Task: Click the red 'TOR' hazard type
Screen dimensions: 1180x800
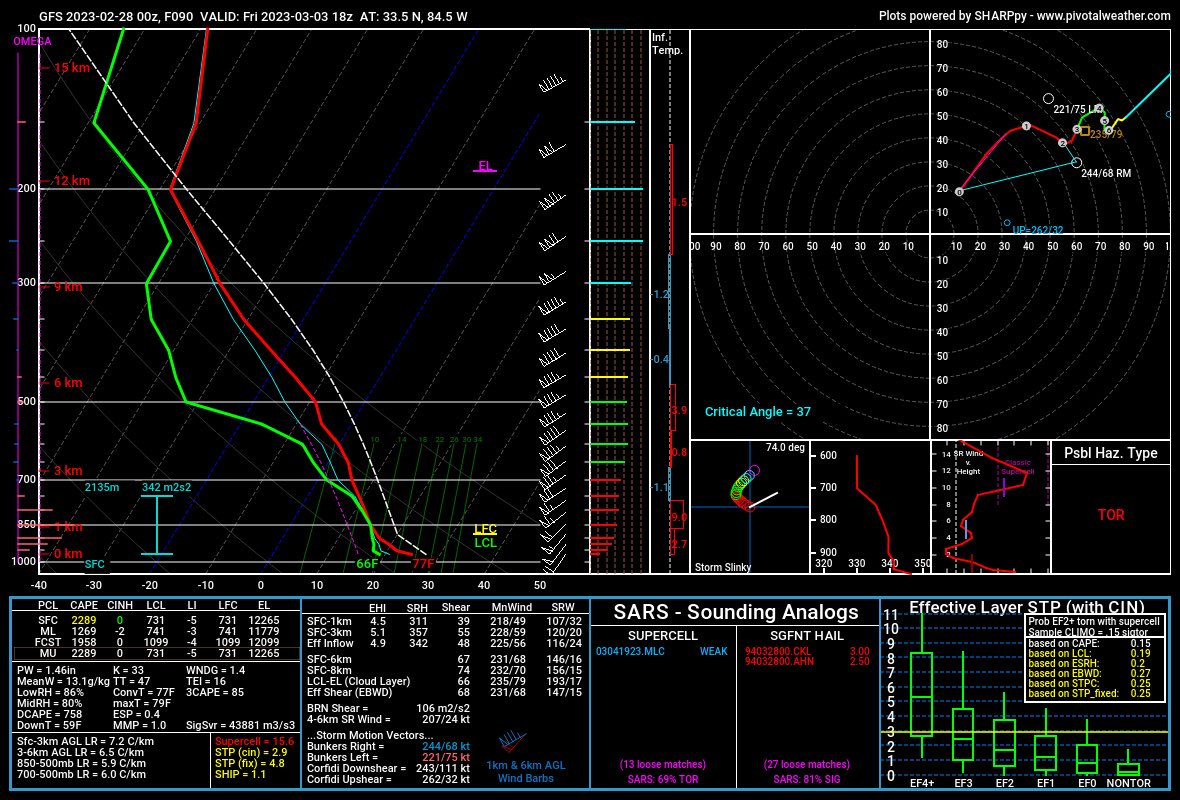Action: tap(1111, 515)
